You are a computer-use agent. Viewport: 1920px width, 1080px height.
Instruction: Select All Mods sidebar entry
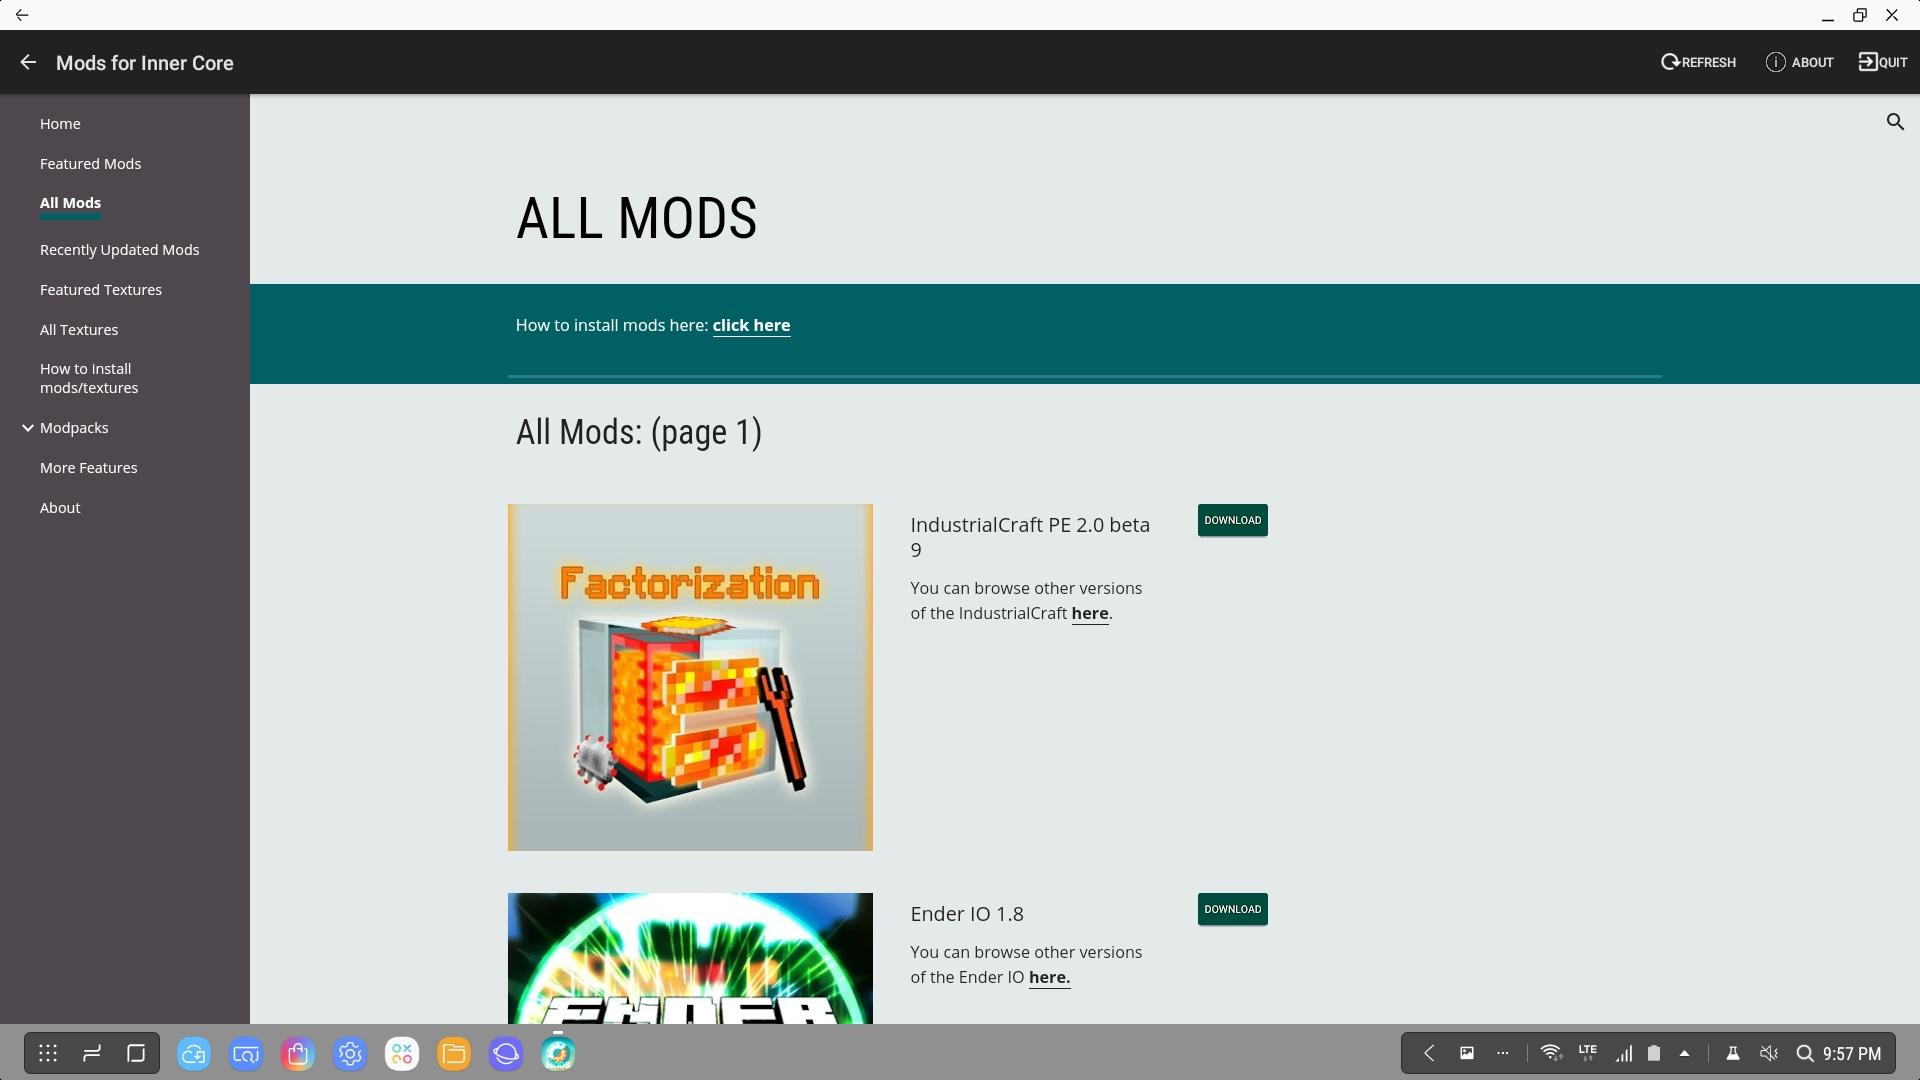tap(70, 203)
